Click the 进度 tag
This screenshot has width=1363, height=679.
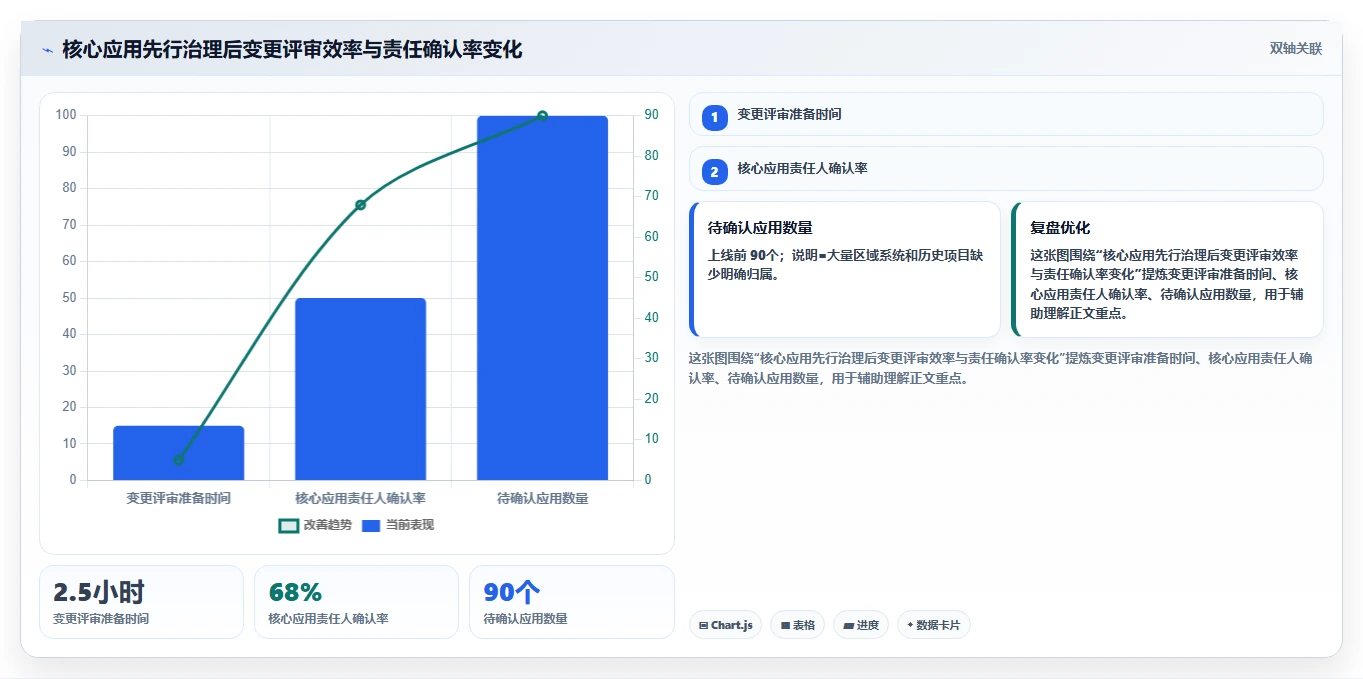pos(861,625)
